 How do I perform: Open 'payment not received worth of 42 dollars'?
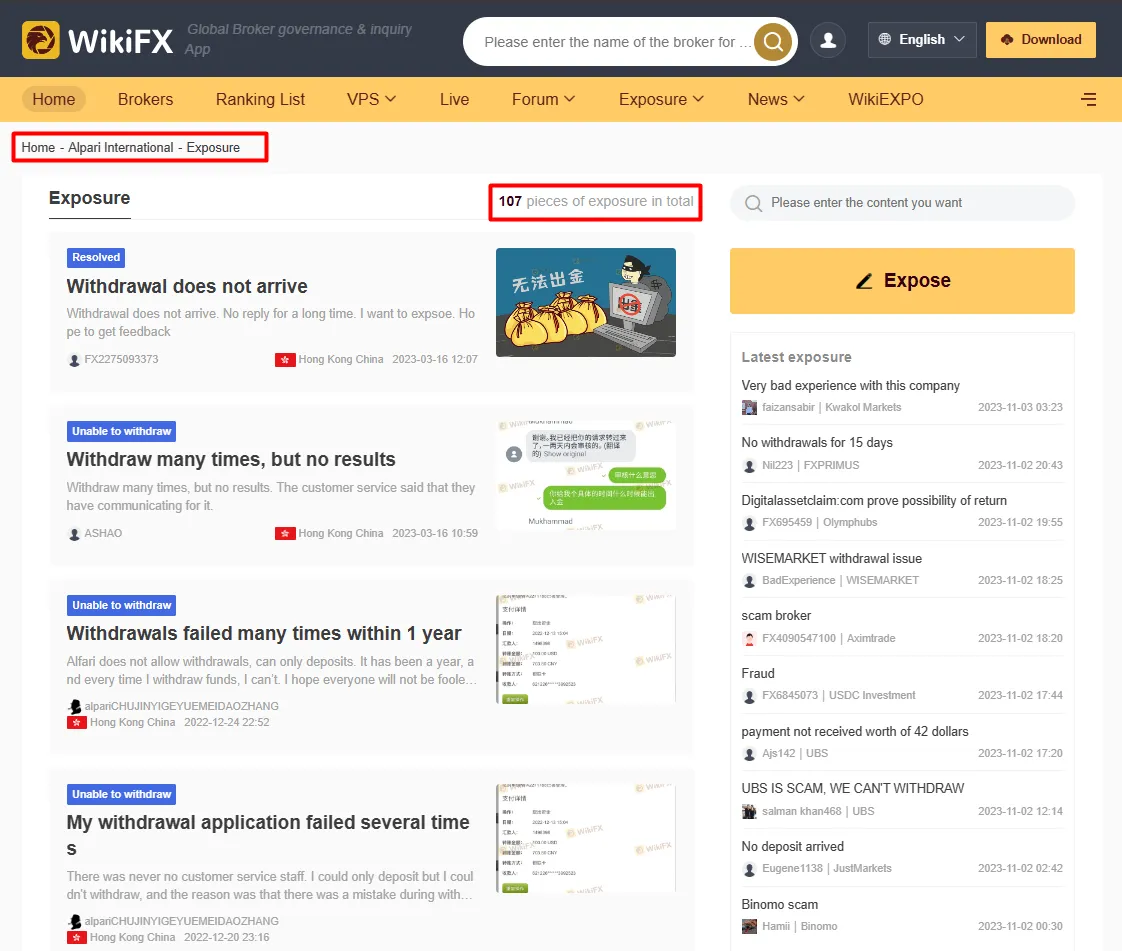854,732
